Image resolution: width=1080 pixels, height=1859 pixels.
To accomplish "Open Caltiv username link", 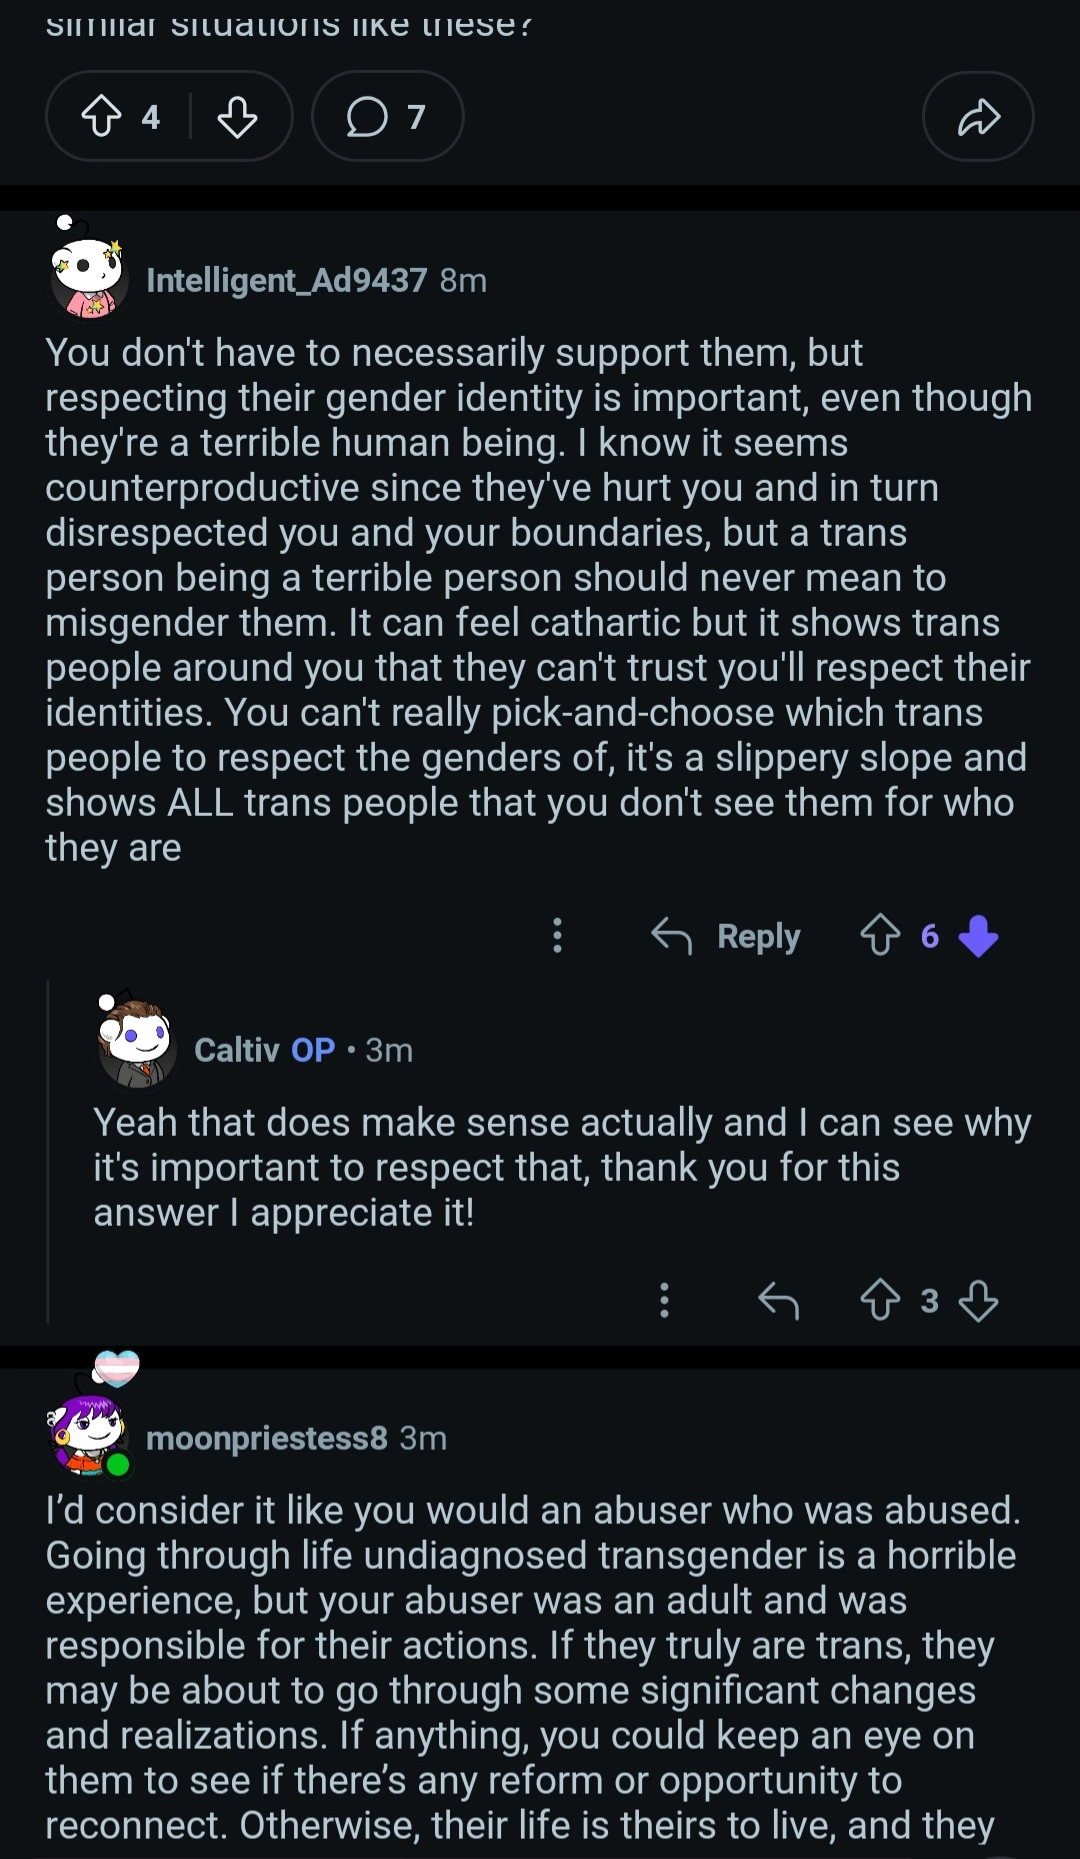I will click(x=236, y=1050).
